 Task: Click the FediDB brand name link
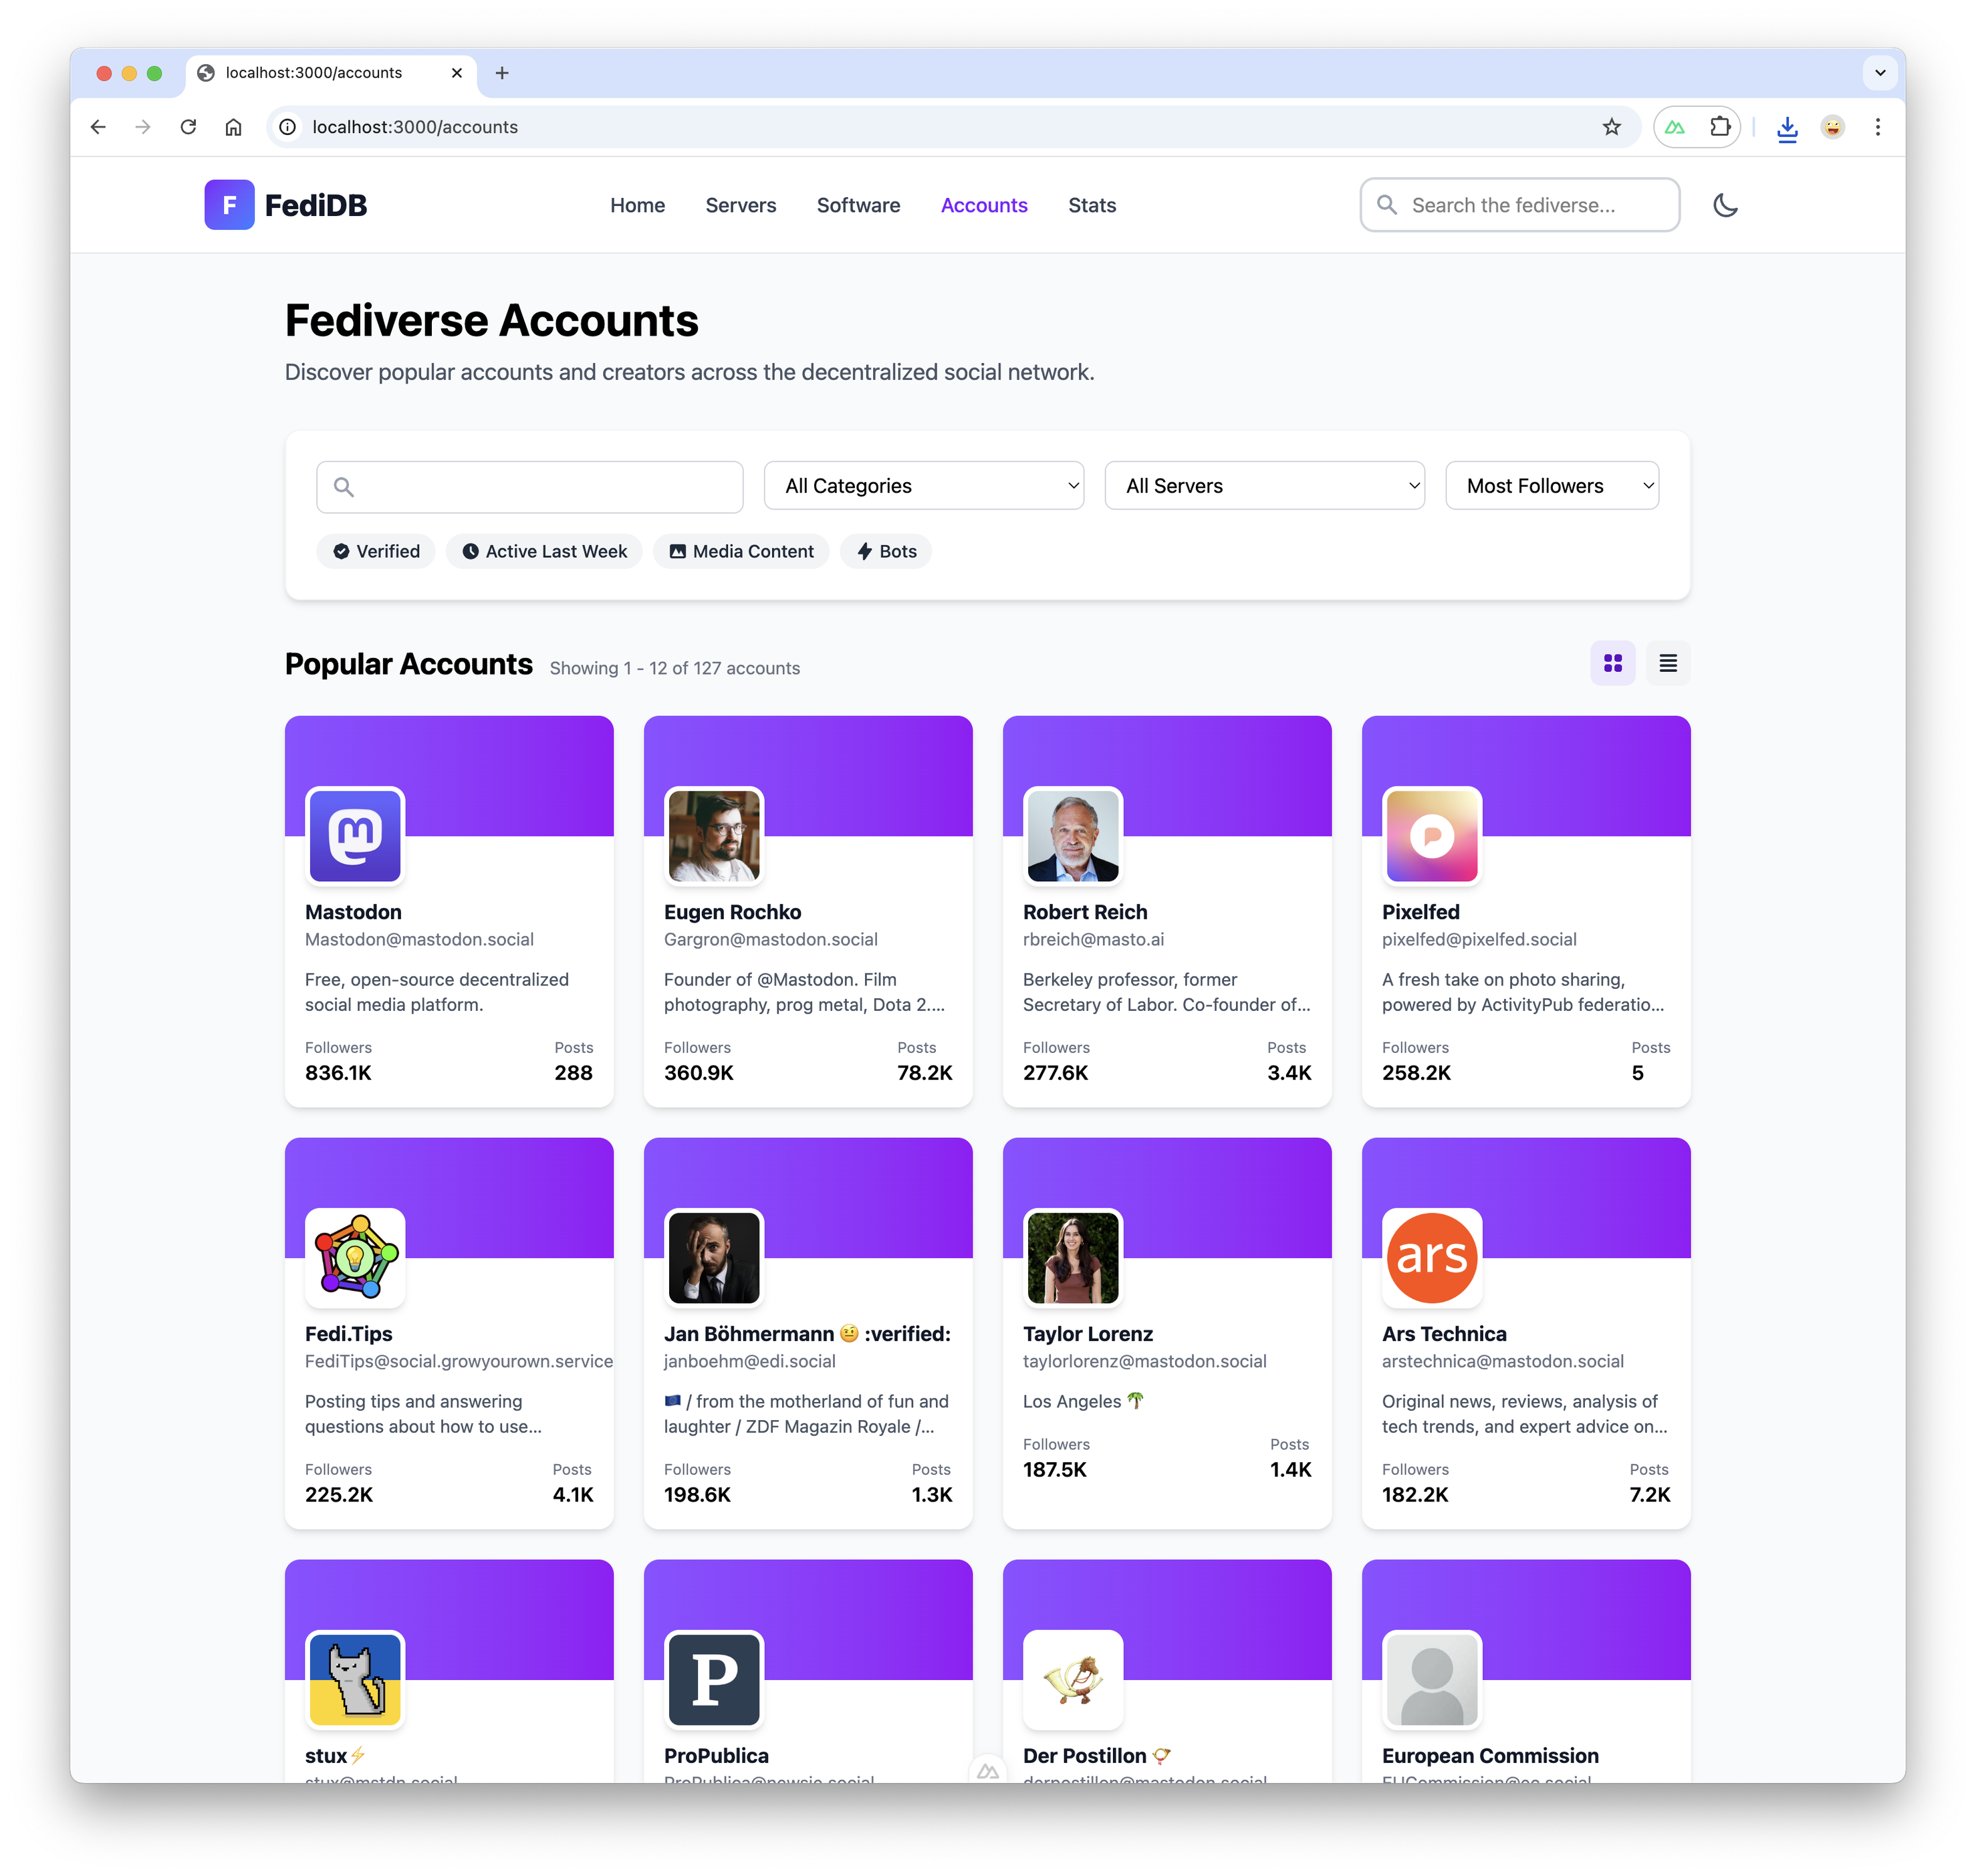[x=315, y=205]
